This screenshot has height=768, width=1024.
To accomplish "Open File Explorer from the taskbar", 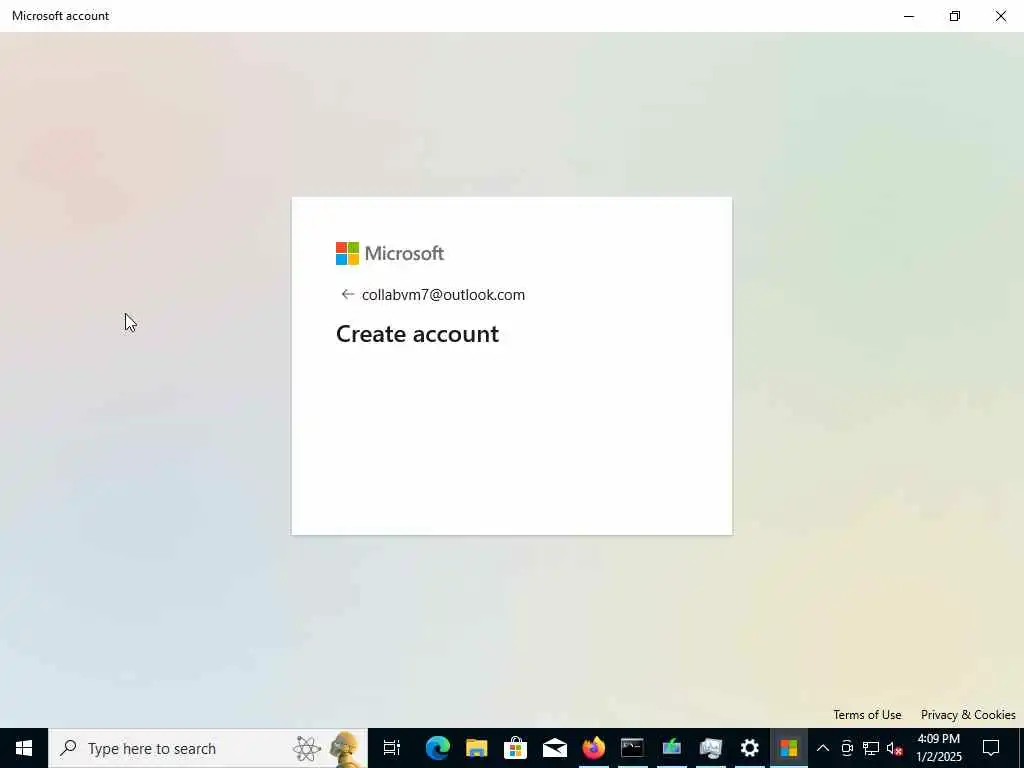I will 476,748.
